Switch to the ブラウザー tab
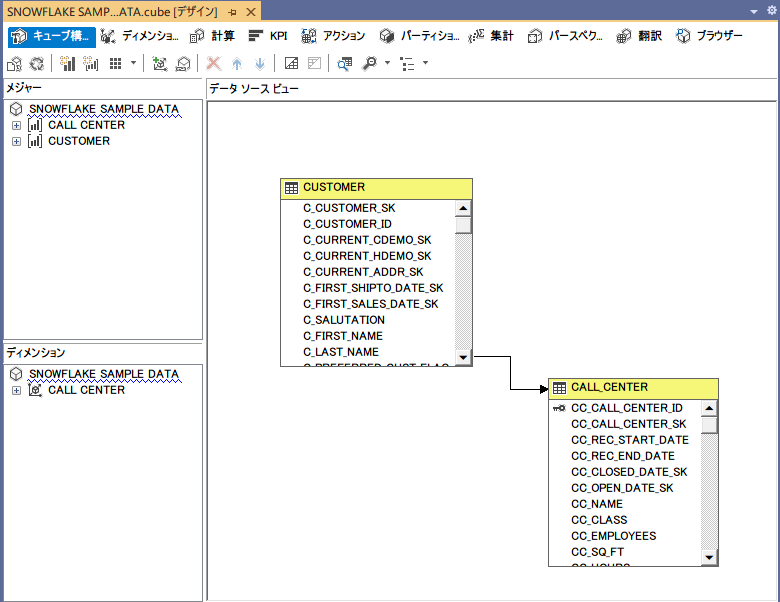 [x=709, y=36]
